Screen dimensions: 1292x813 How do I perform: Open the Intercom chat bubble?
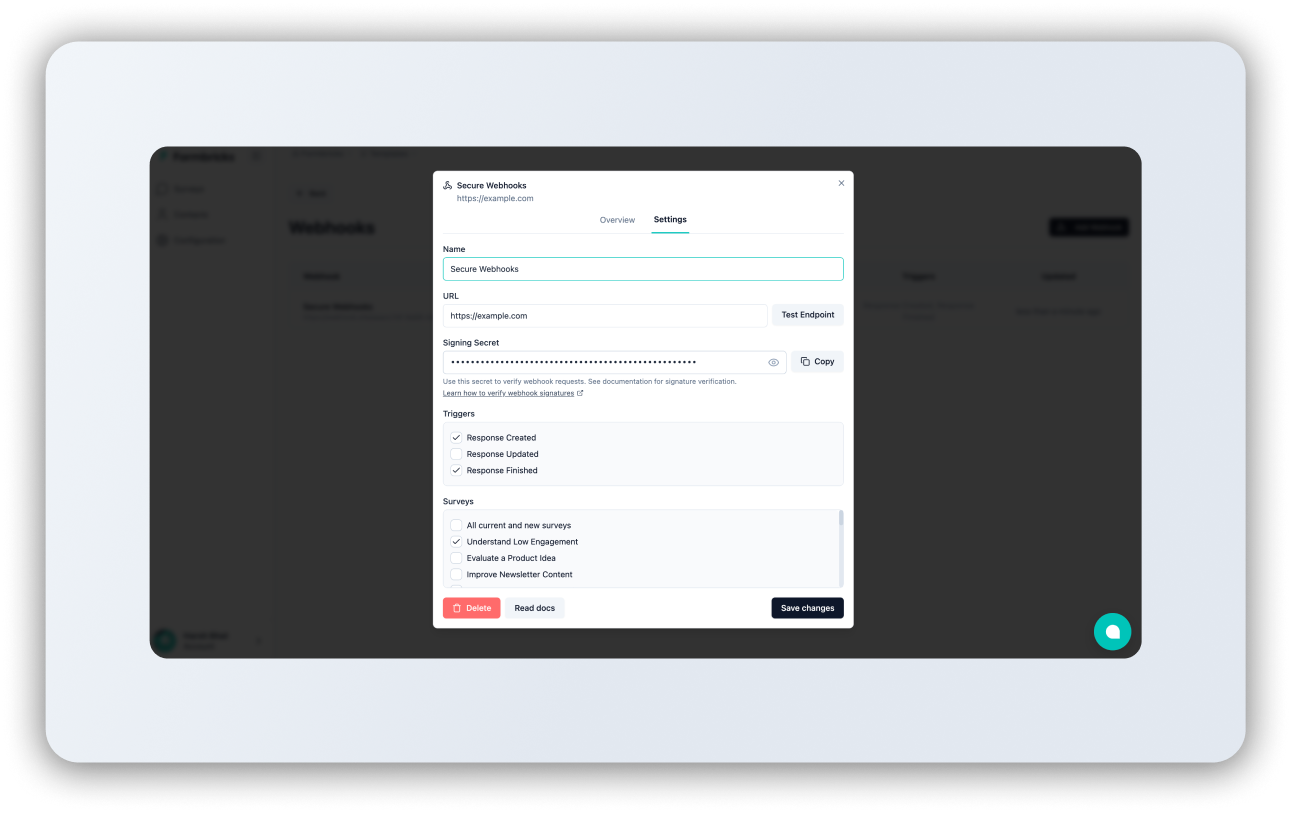[x=1112, y=631]
